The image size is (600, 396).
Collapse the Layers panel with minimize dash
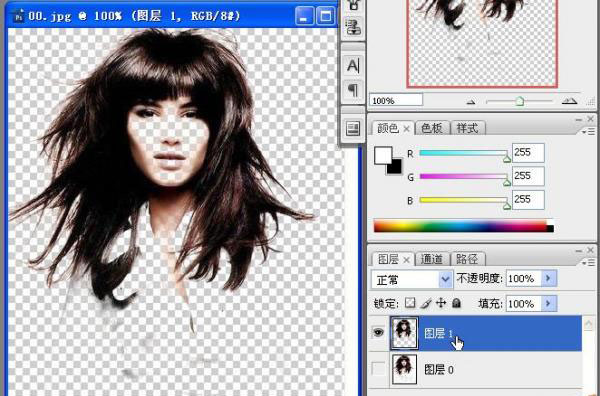tap(578, 251)
